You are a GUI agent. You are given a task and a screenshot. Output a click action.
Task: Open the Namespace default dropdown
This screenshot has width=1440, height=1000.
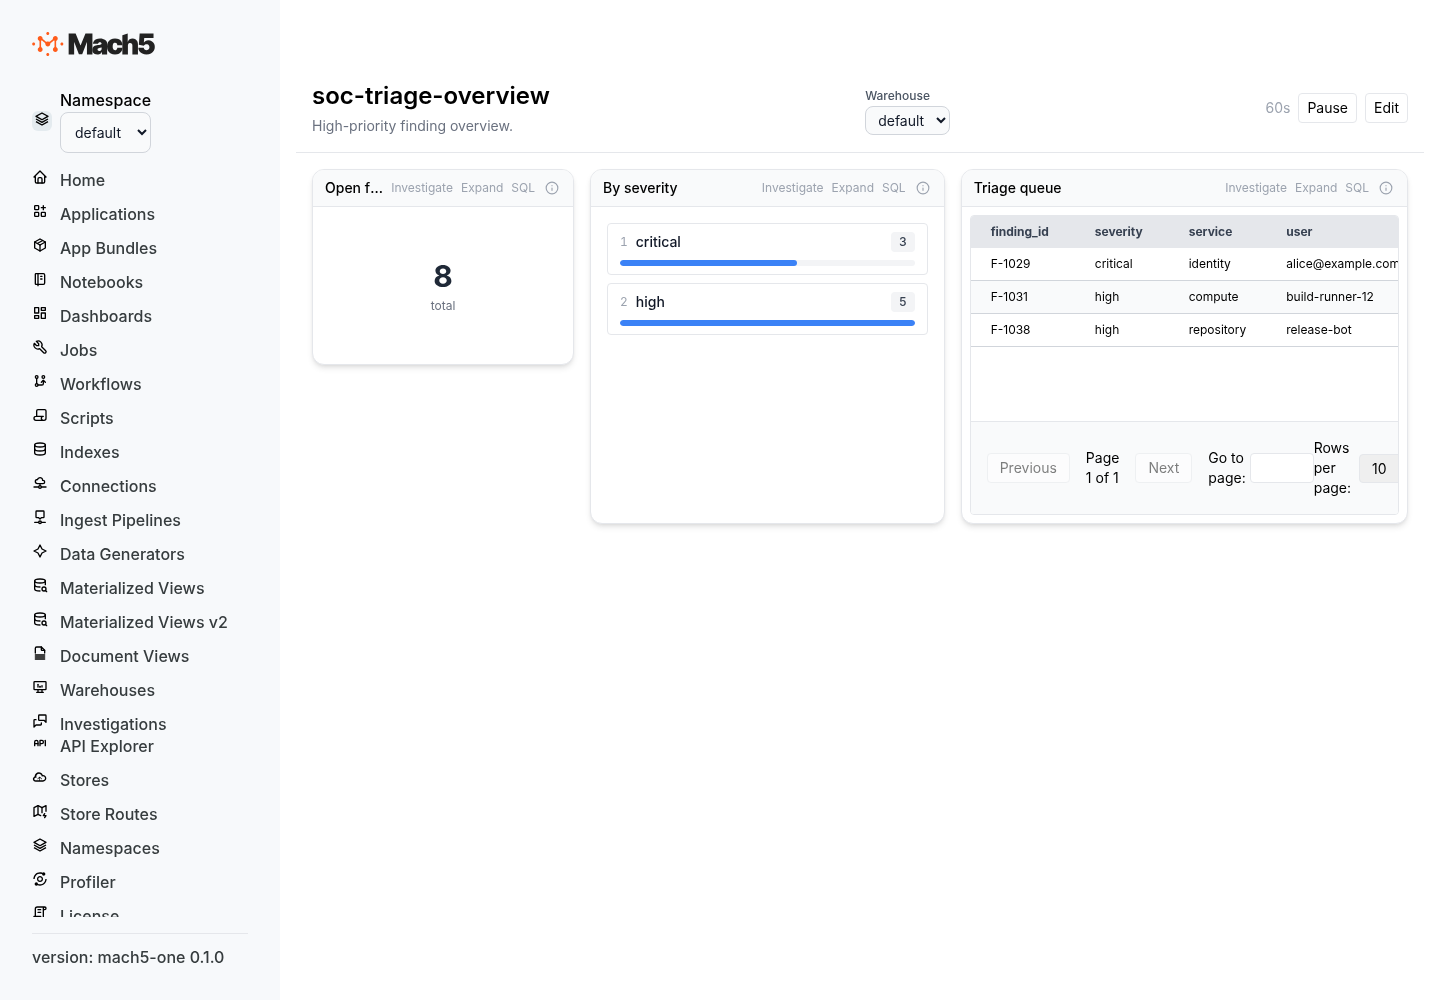click(105, 133)
